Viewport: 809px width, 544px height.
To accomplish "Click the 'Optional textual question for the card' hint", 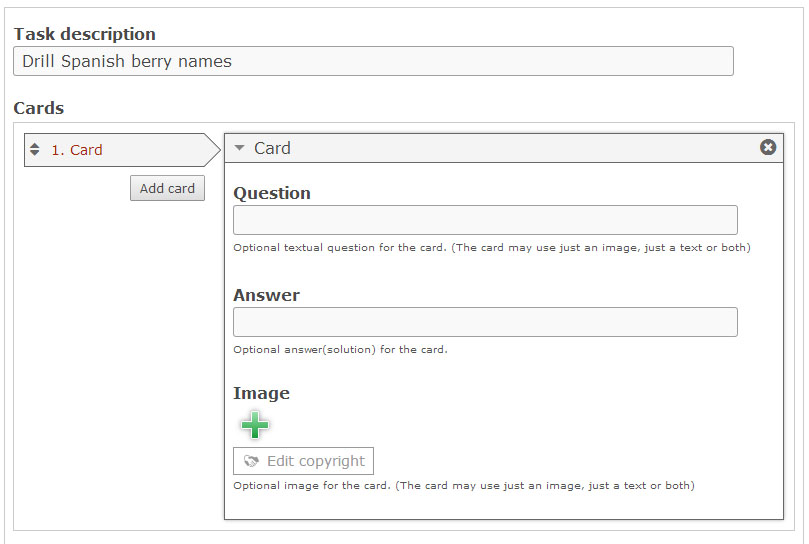I will click(492, 247).
